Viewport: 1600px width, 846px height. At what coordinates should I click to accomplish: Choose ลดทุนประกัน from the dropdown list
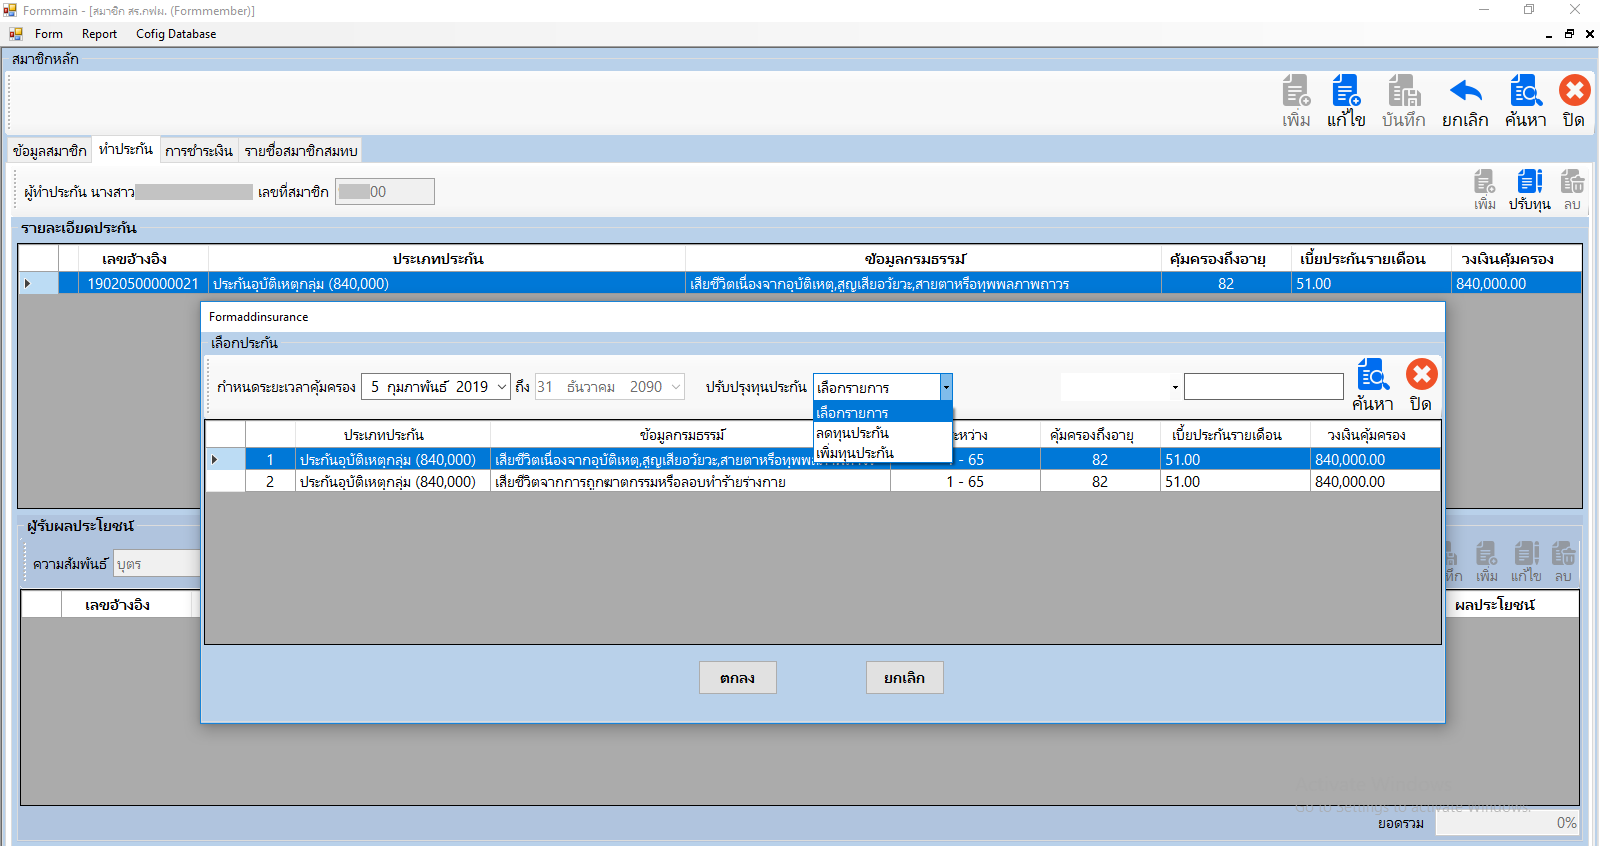pos(852,433)
